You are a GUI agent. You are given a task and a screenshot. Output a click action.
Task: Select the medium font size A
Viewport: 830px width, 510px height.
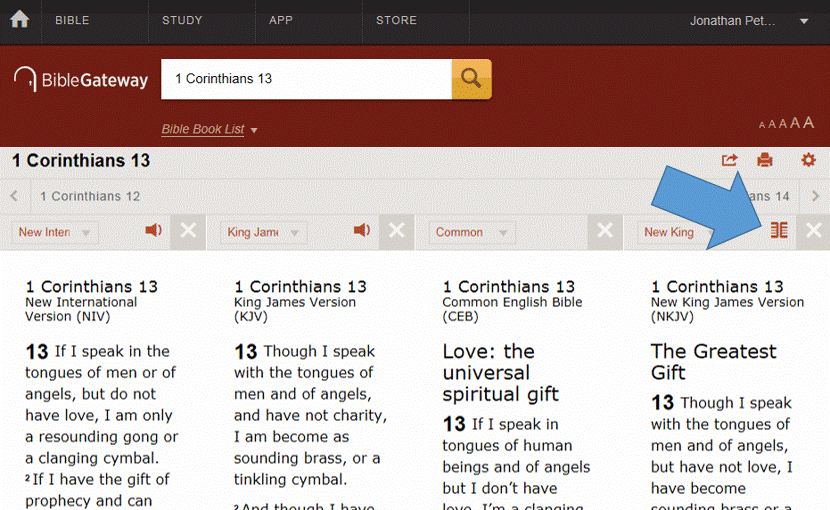coord(783,124)
